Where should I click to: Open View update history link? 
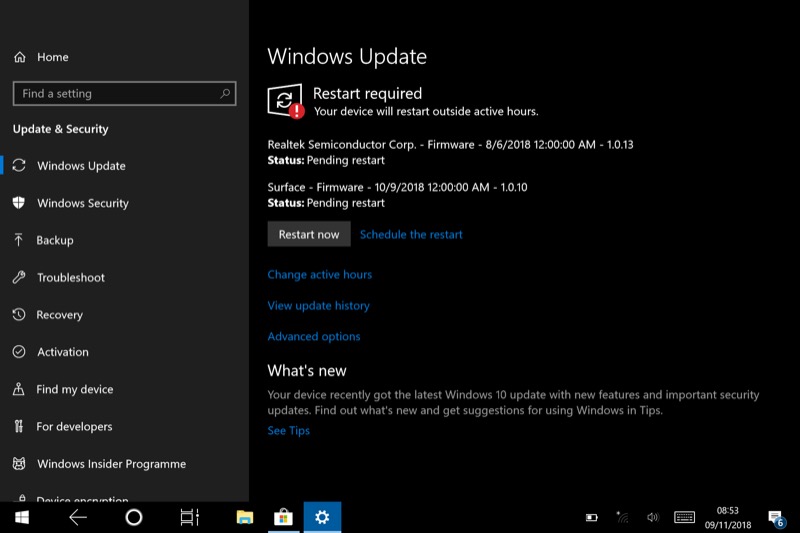click(x=318, y=306)
